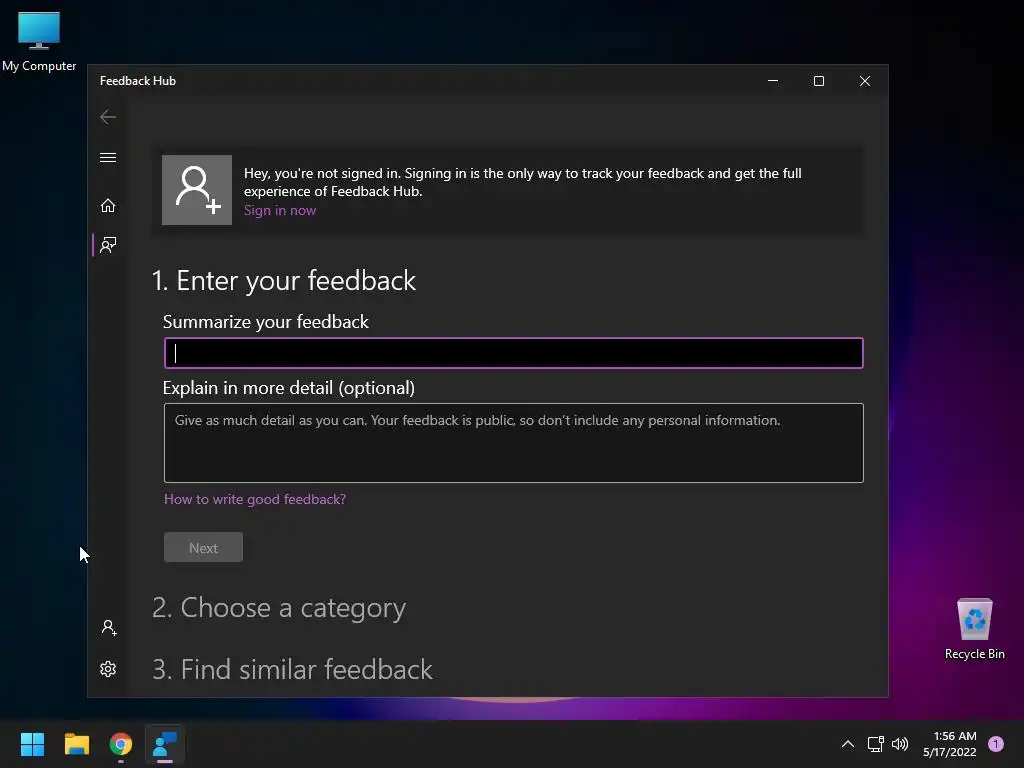Image resolution: width=1024 pixels, height=768 pixels.
Task: Open the Windows Start menu
Action: [32, 744]
